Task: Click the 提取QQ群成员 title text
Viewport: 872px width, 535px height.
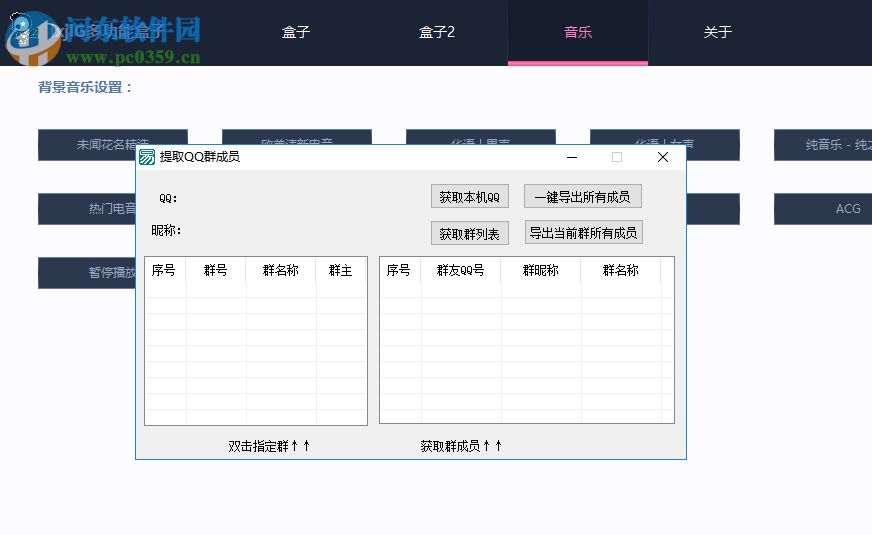Action: coord(200,157)
